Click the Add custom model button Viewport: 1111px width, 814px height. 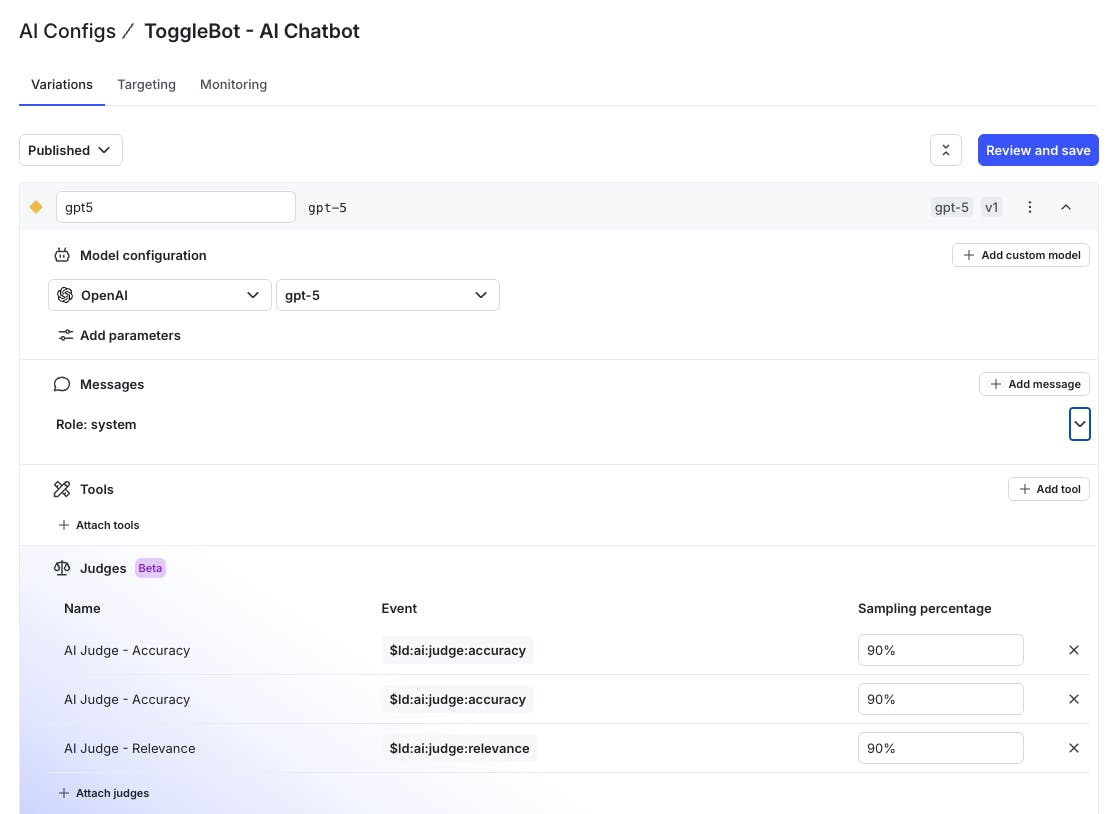[x=1021, y=255]
